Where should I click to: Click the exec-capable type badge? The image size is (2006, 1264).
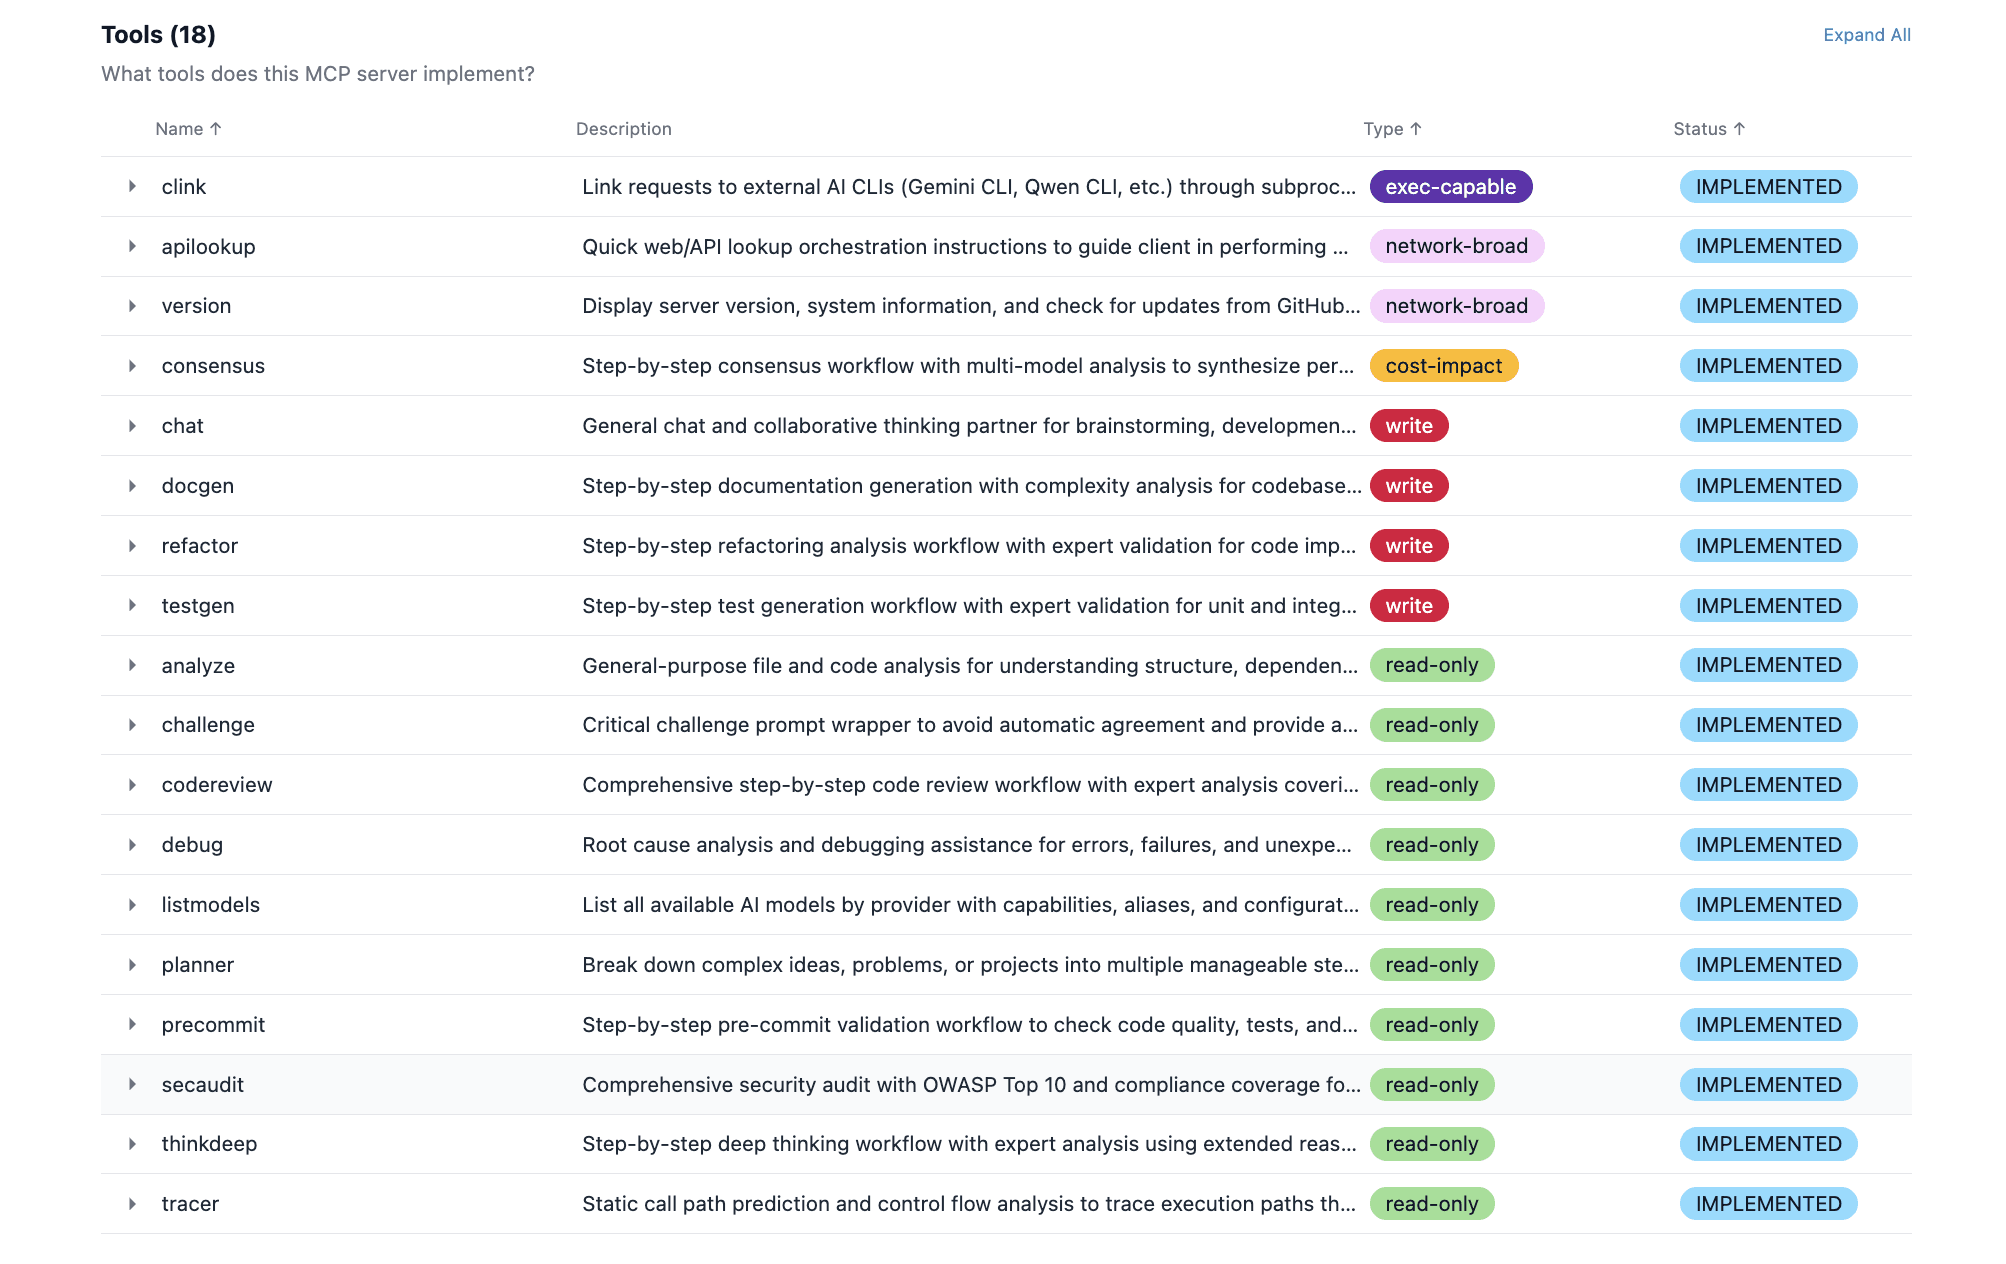pyautogui.click(x=1450, y=187)
